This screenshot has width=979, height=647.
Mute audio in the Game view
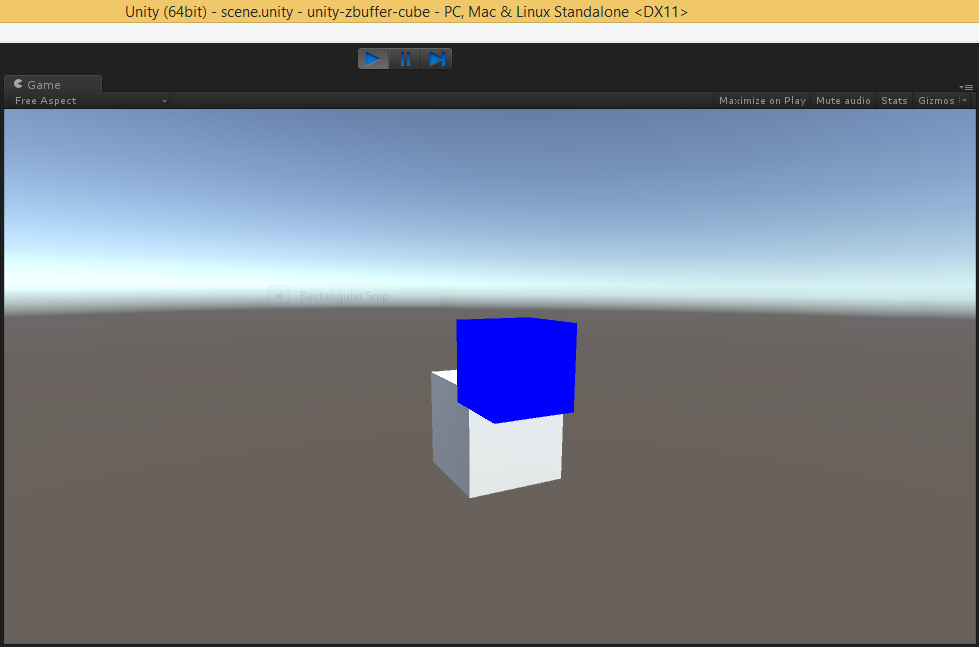[843, 100]
